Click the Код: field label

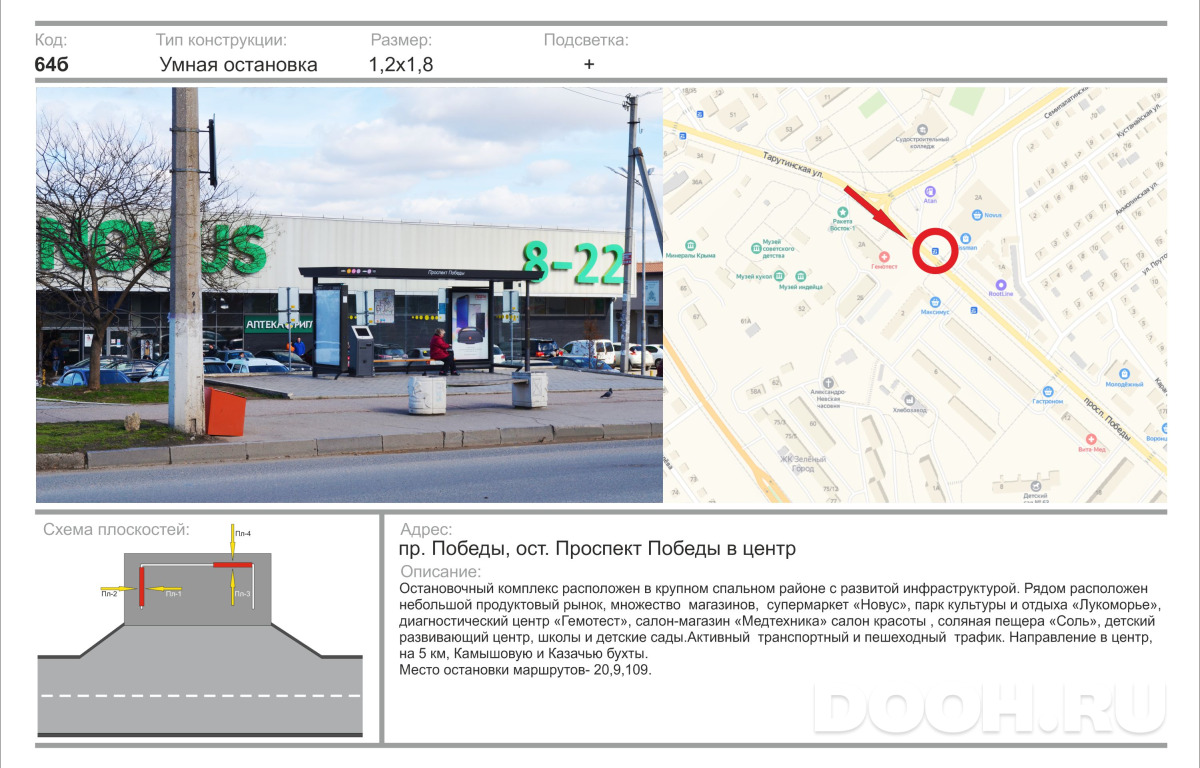click(x=51, y=40)
